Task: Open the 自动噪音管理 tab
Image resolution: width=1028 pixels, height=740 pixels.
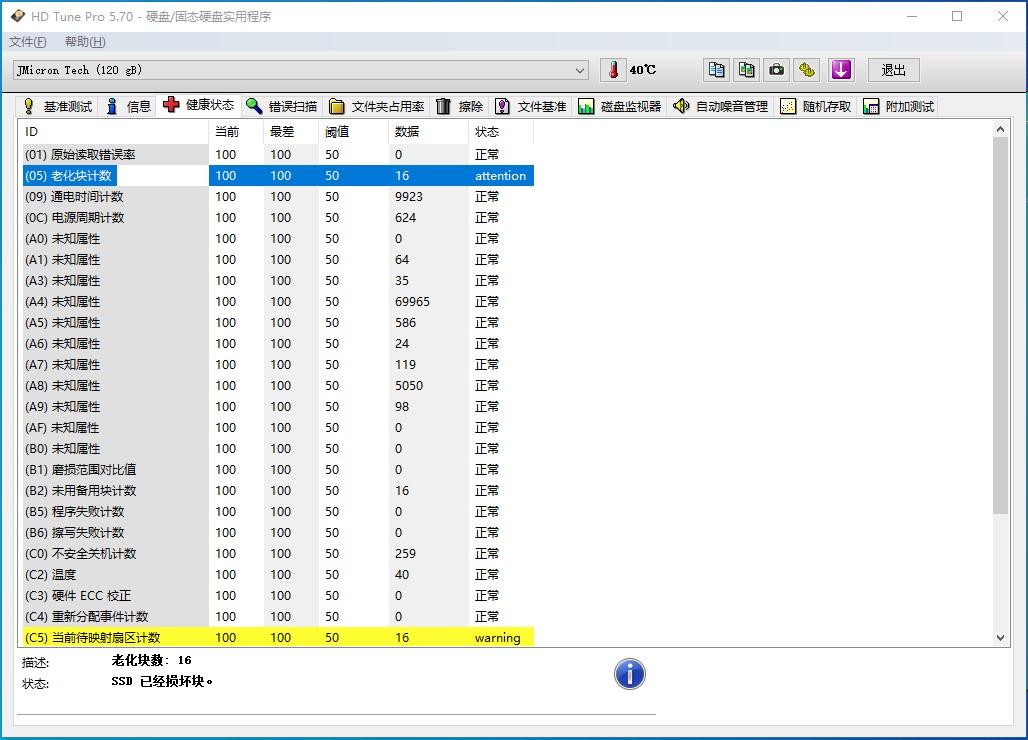Action: click(x=721, y=106)
